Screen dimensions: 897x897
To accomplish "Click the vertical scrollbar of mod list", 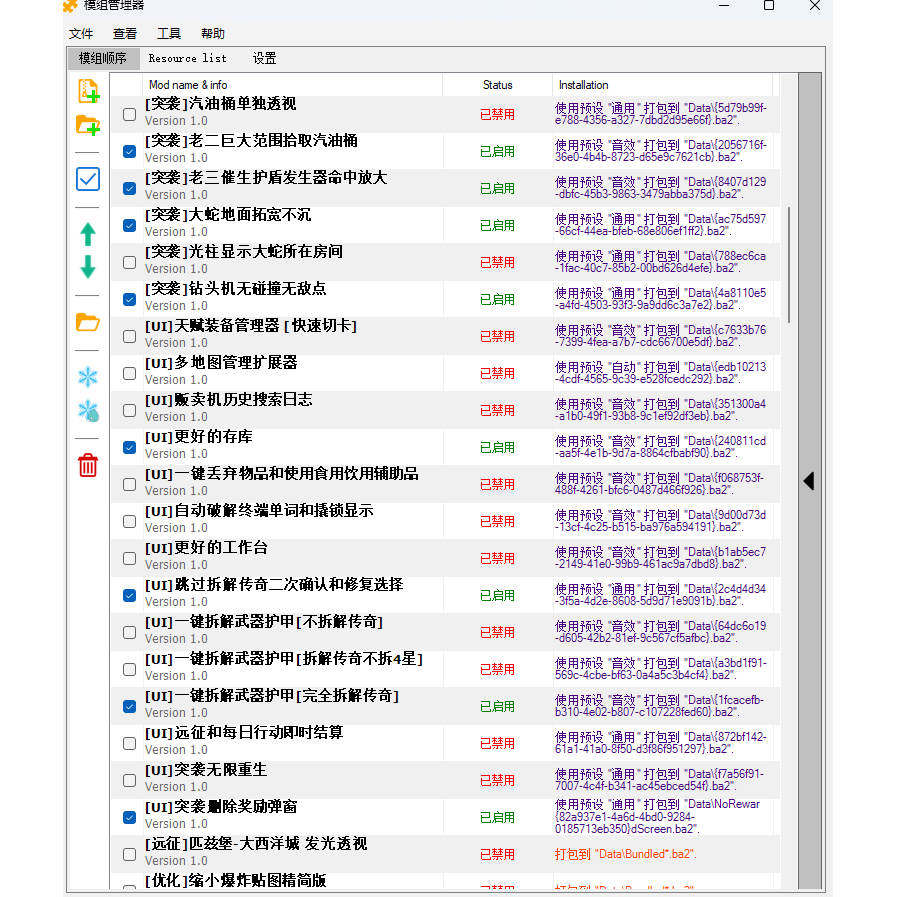I will (x=789, y=265).
